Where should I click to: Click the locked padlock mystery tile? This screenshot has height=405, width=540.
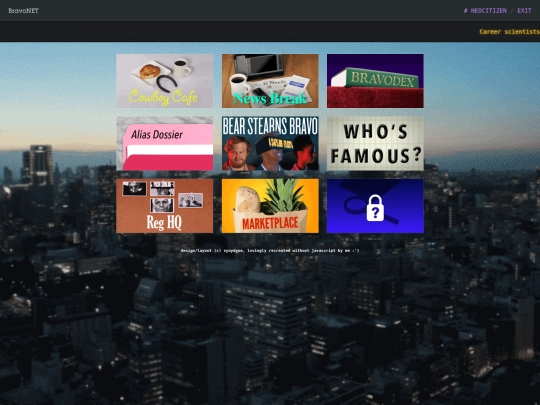click(375, 206)
